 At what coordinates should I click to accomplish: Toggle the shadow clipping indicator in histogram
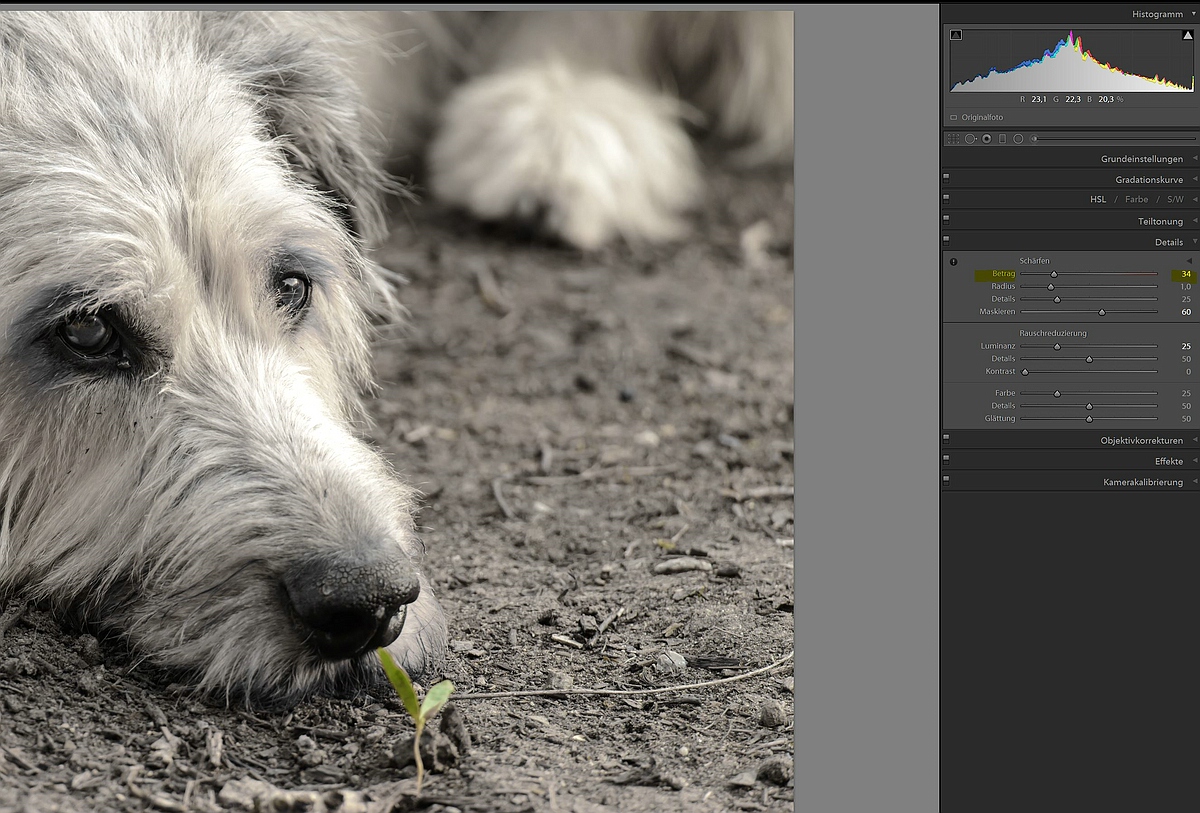(x=956, y=35)
